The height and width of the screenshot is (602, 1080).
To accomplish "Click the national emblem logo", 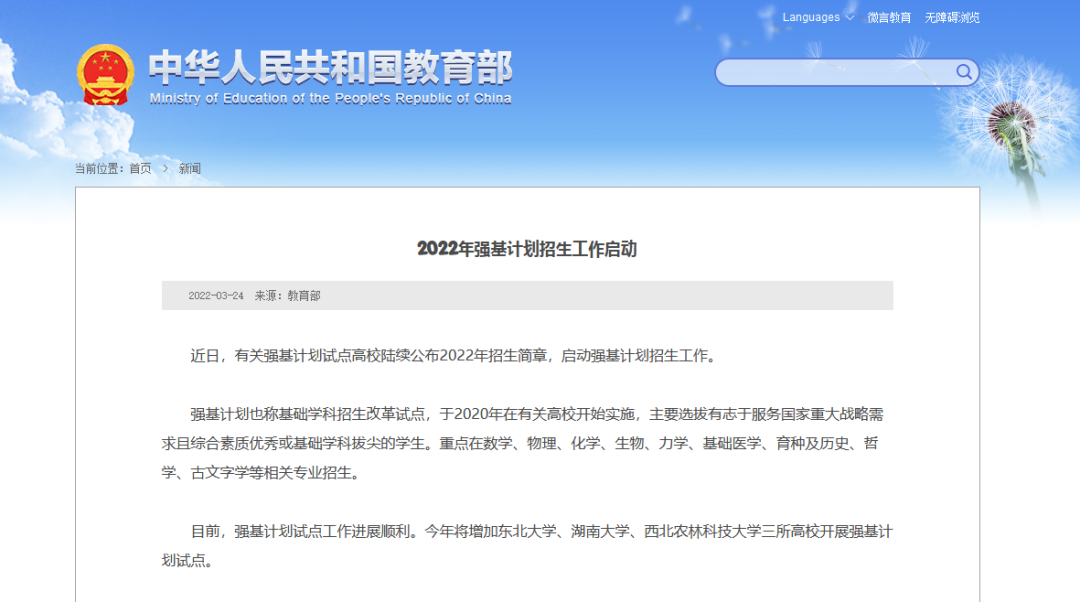I will (x=105, y=74).
